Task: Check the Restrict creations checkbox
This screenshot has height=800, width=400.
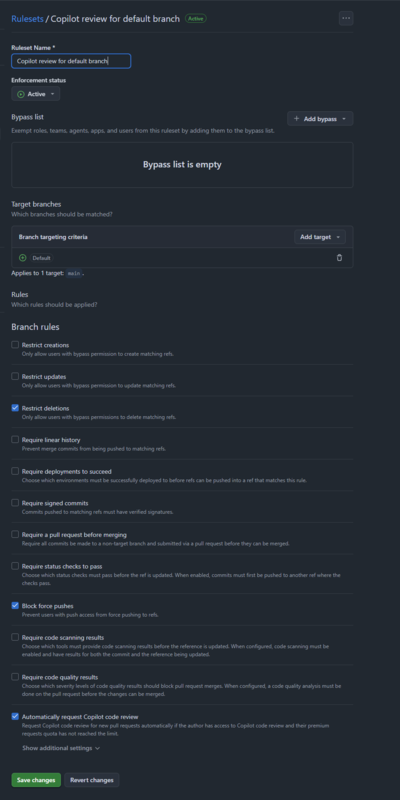Action: pyautogui.click(x=15, y=344)
